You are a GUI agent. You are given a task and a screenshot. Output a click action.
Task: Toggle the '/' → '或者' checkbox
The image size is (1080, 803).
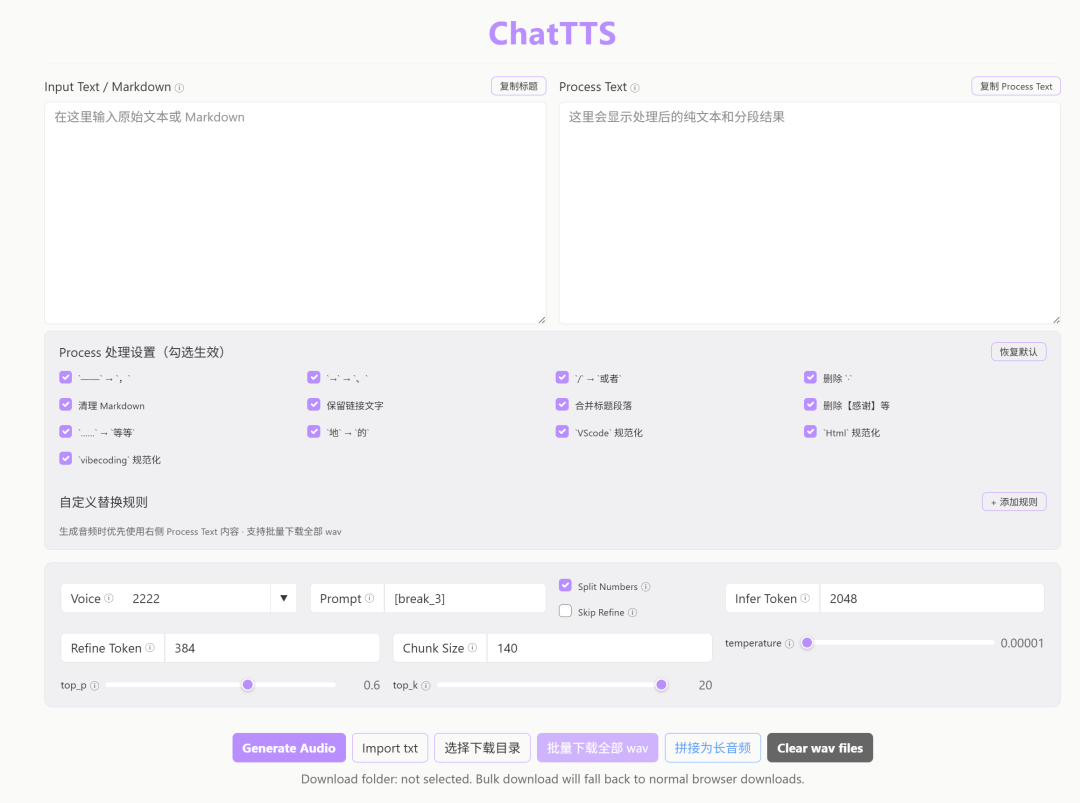(562, 377)
